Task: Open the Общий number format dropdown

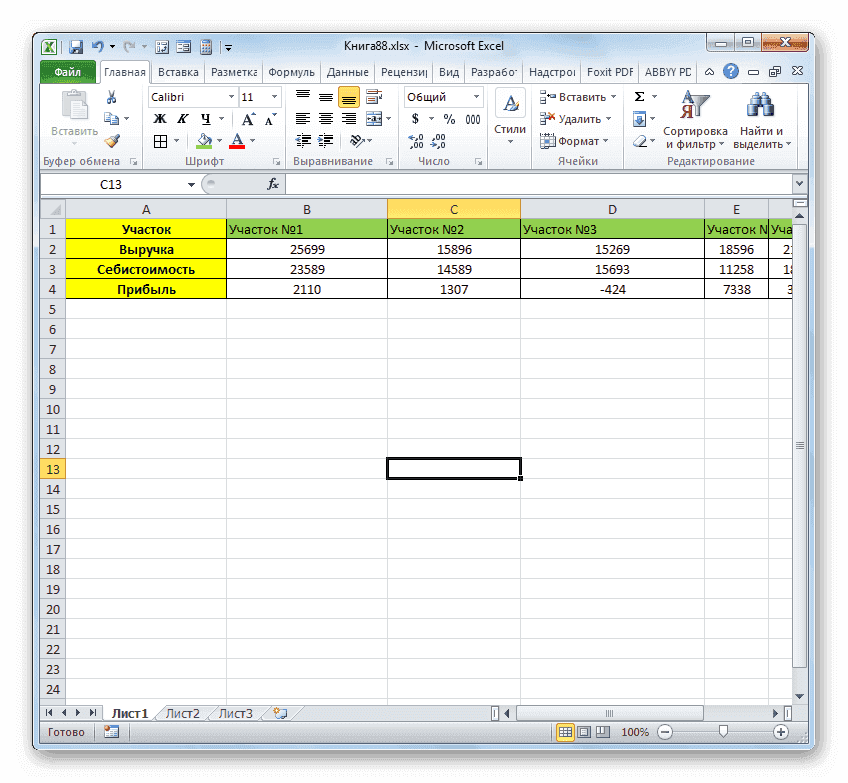Action: coord(473,96)
